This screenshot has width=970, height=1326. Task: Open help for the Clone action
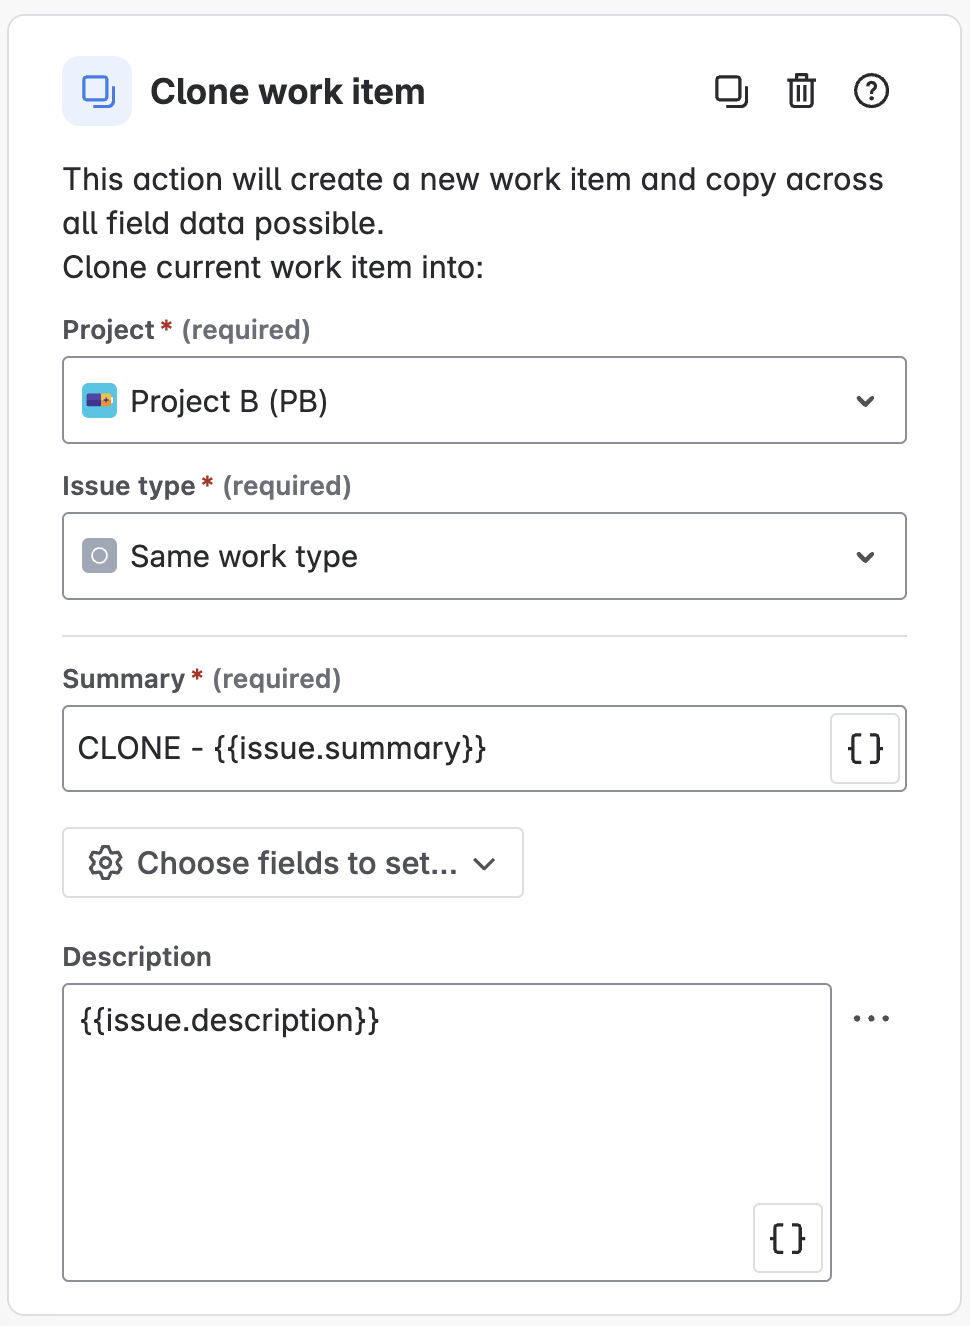(x=870, y=91)
